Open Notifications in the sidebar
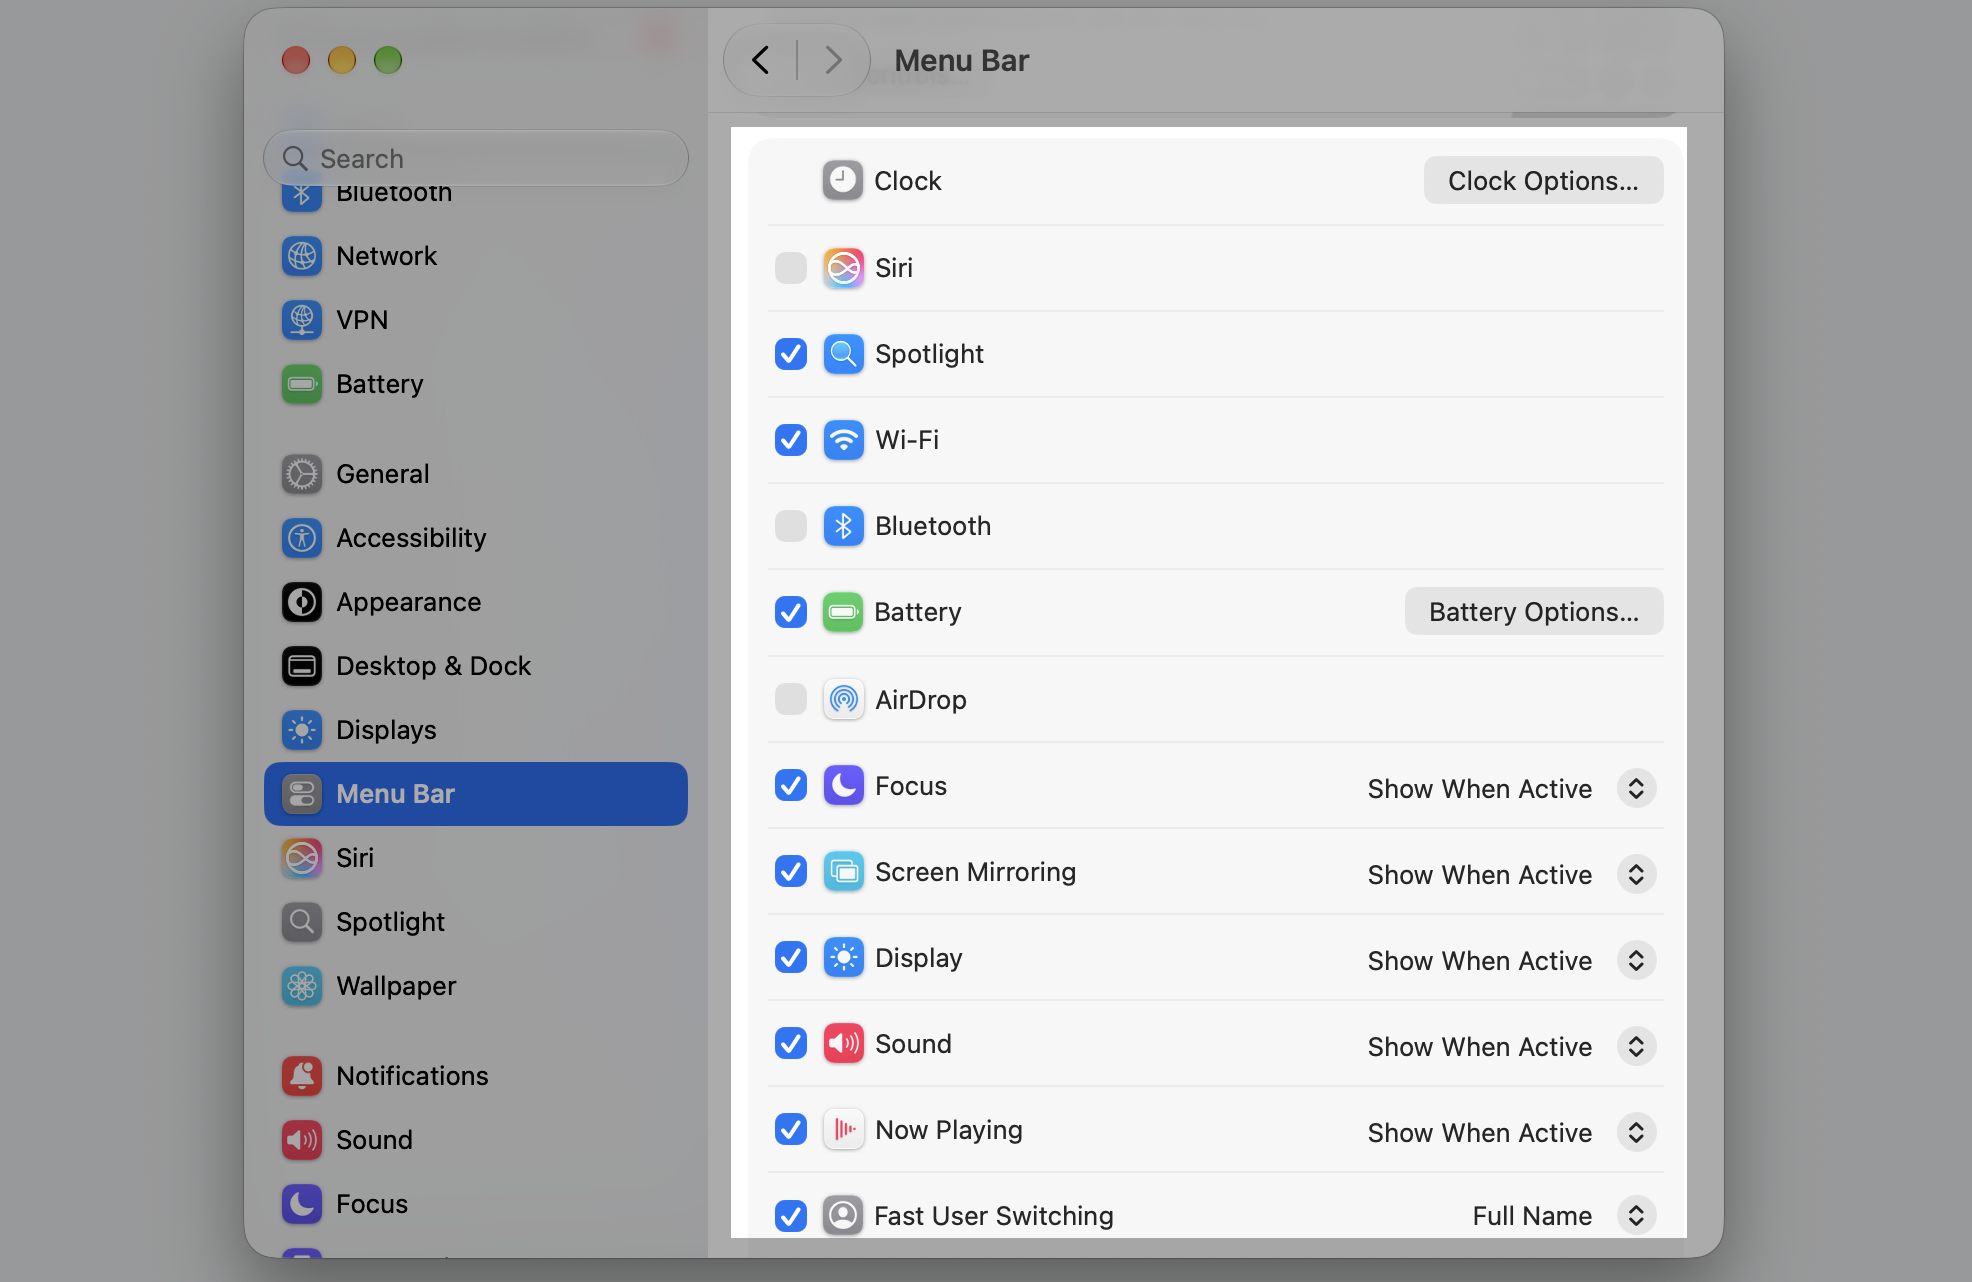The height and width of the screenshot is (1282, 1972). click(476, 1076)
